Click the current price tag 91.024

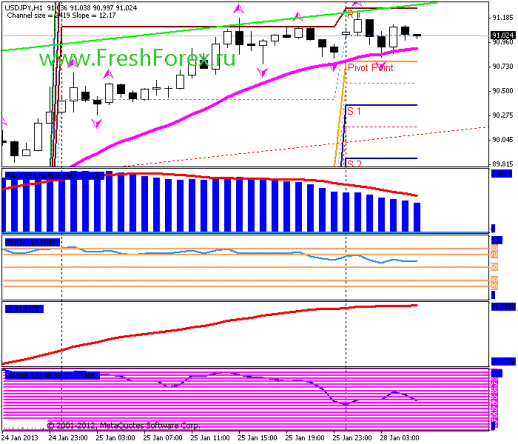(x=503, y=35)
